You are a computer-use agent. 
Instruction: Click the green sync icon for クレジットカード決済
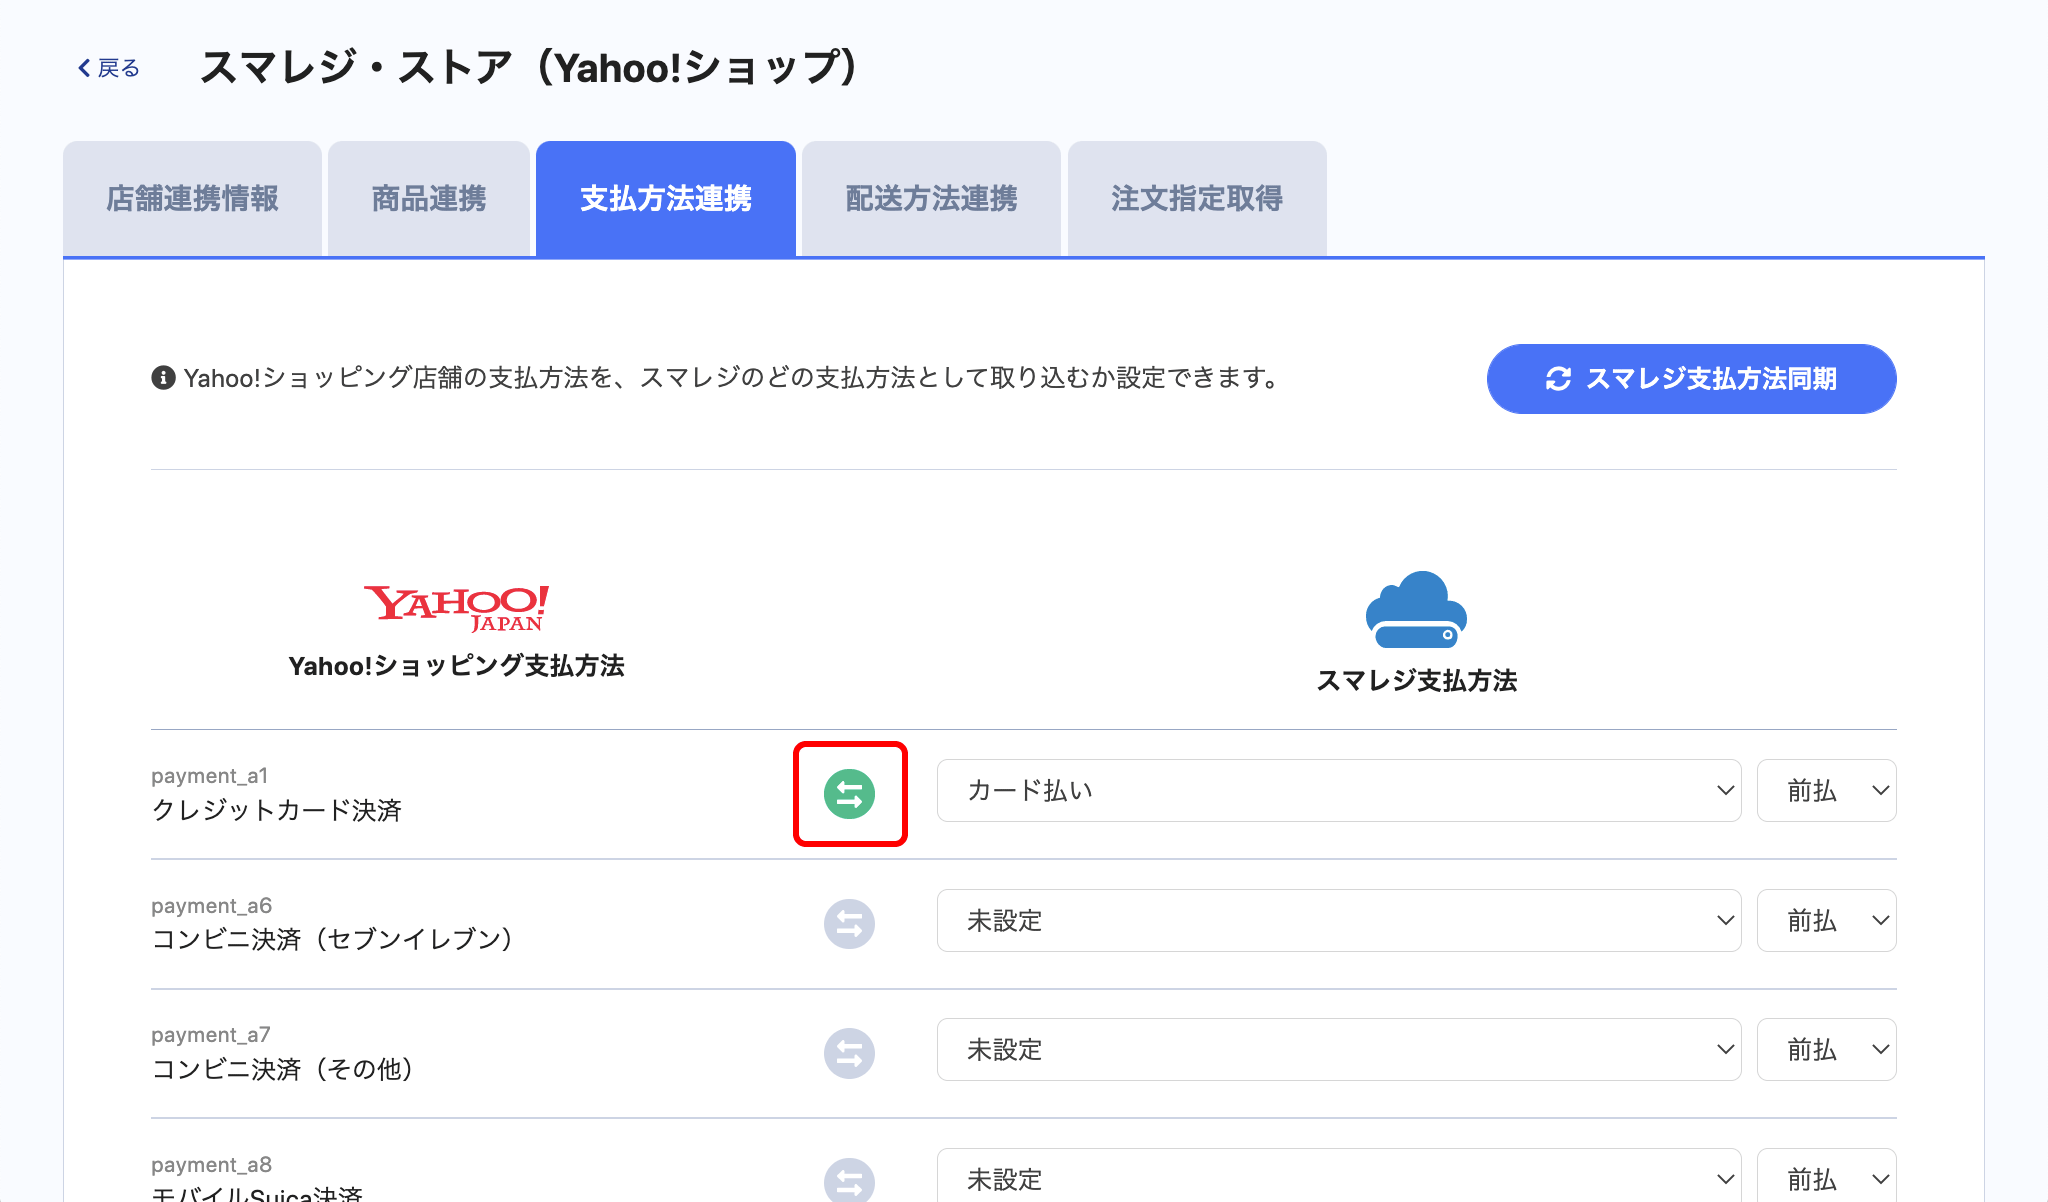click(x=849, y=794)
